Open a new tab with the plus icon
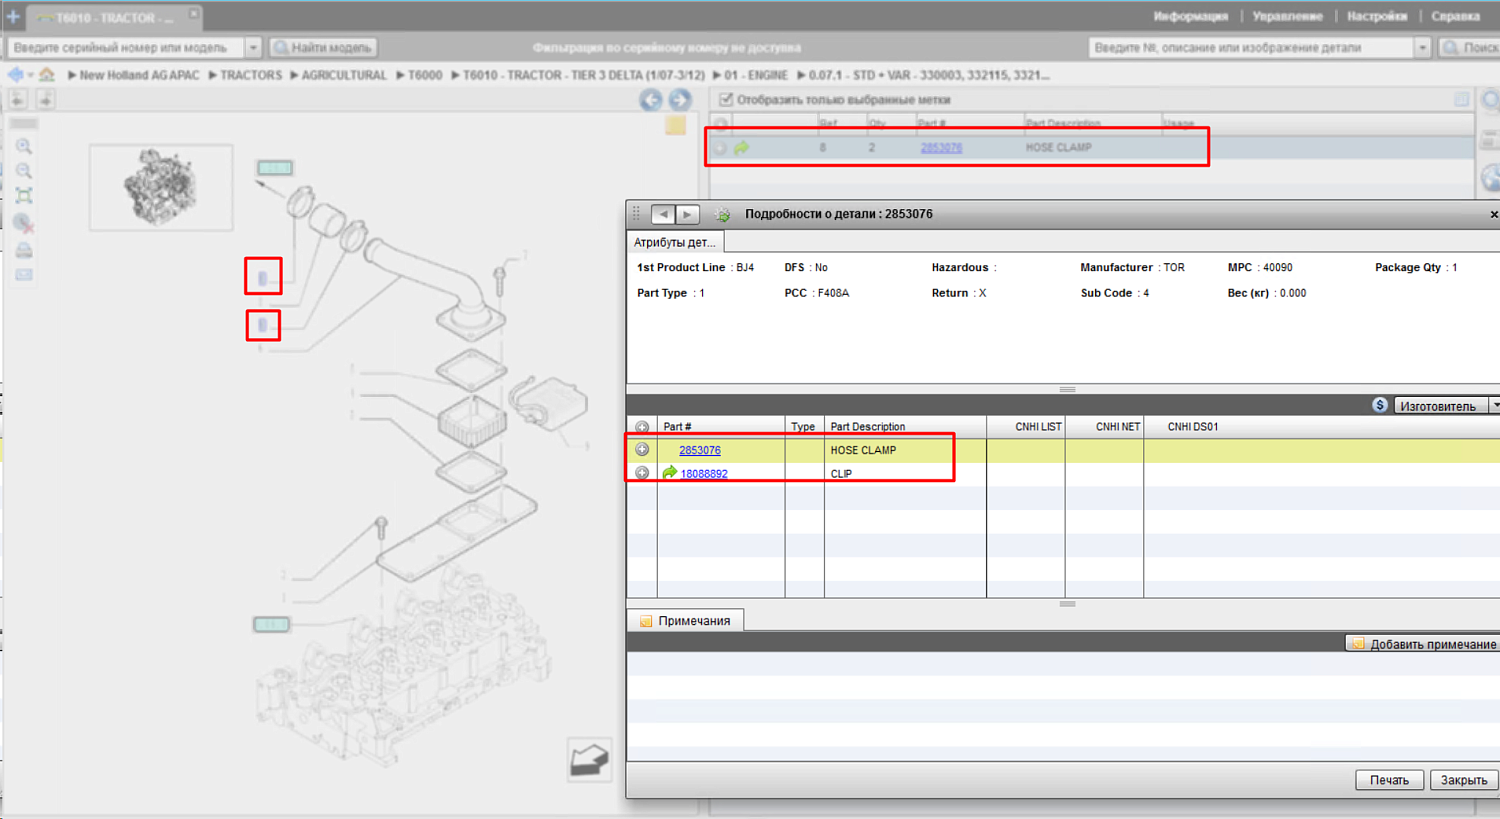Viewport: 1500px width, 819px height. tap(13, 16)
